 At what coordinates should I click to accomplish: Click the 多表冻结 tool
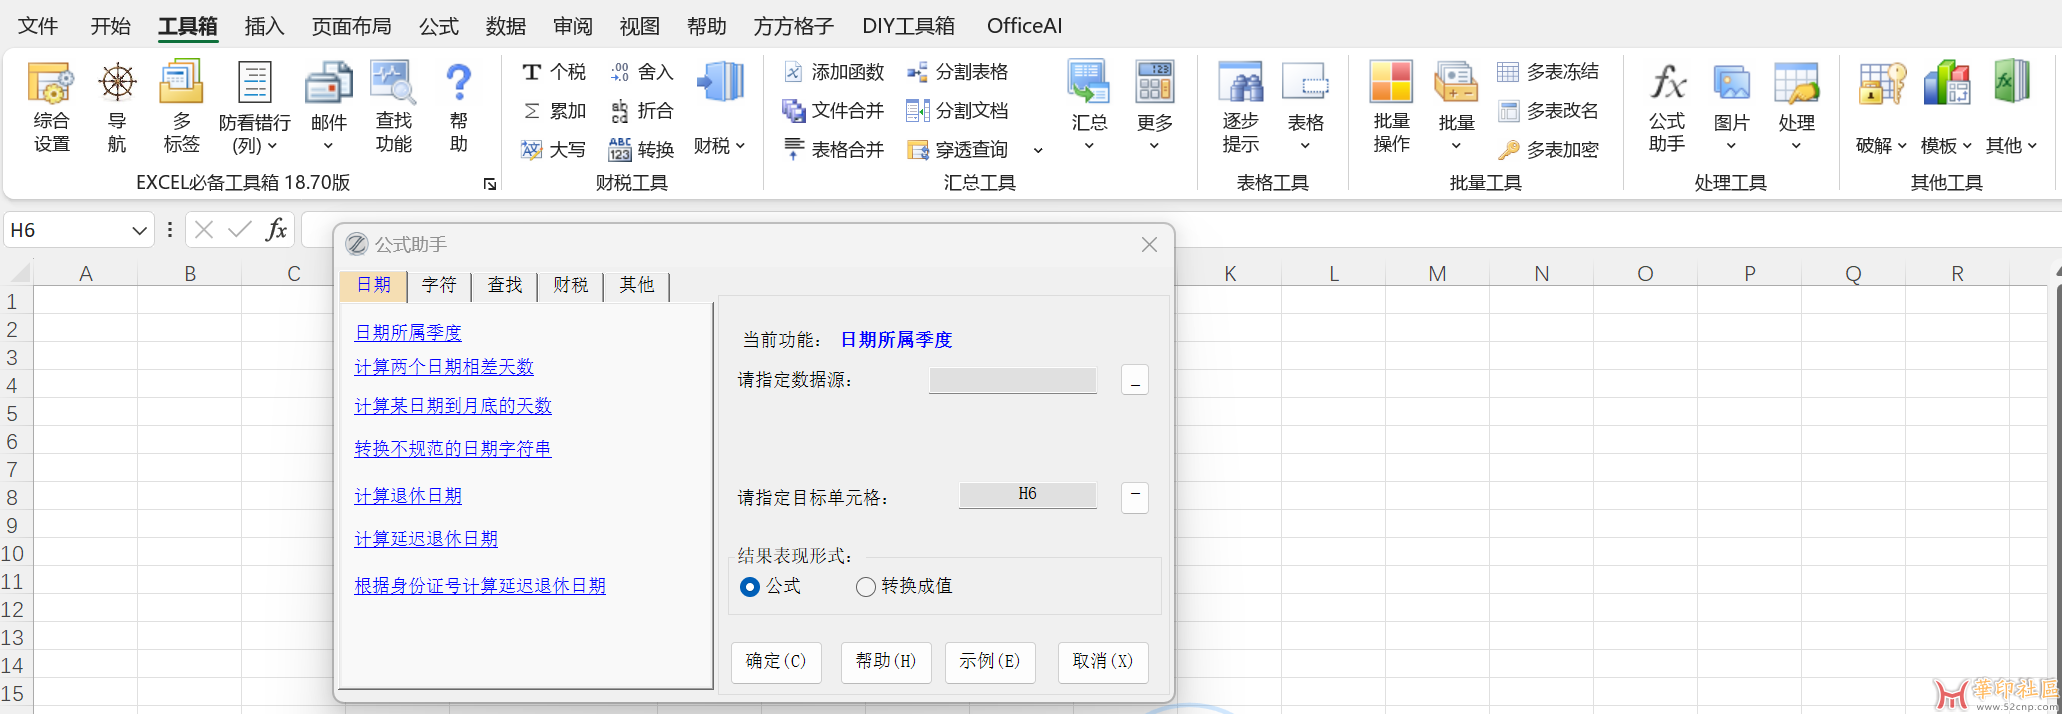point(1548,72)
